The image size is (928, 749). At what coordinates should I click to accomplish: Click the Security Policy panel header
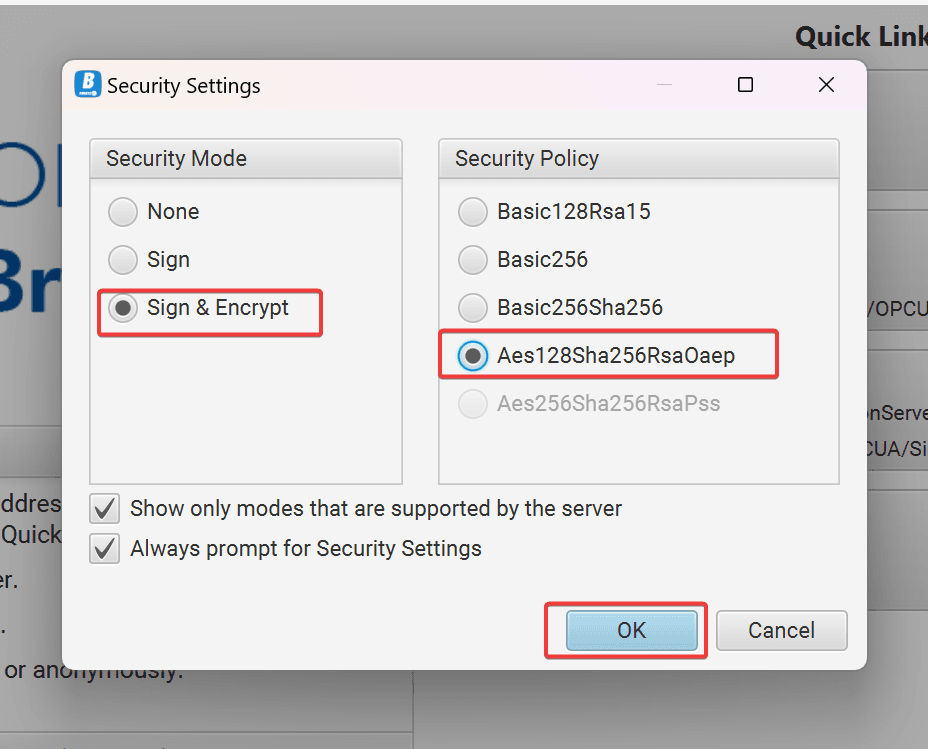[x=527, y=158]
